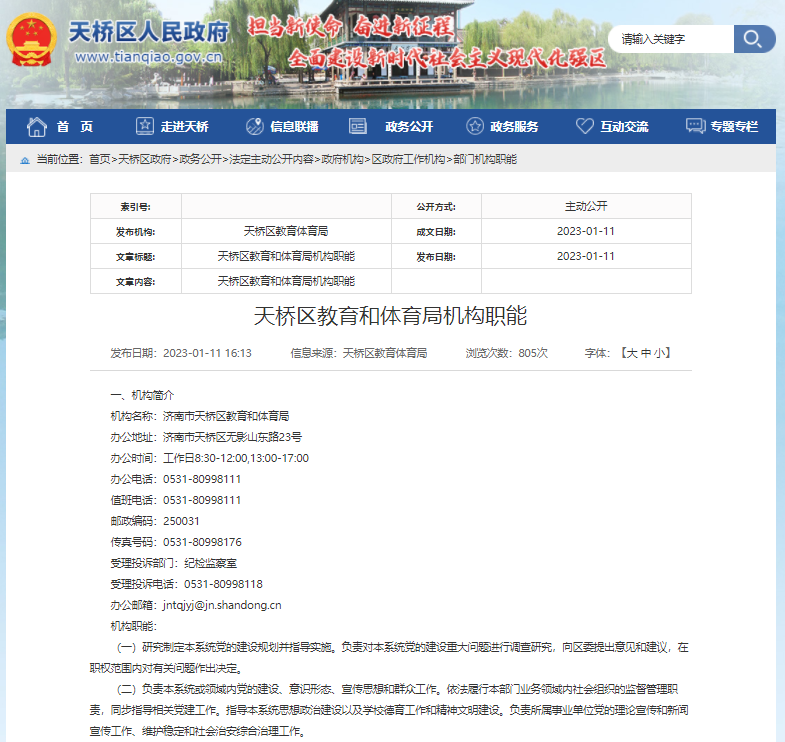Click the article heading 天桥区教育和体育局机构职能
The width and height of the screenshot is (785, 742).
coord(390,316)
